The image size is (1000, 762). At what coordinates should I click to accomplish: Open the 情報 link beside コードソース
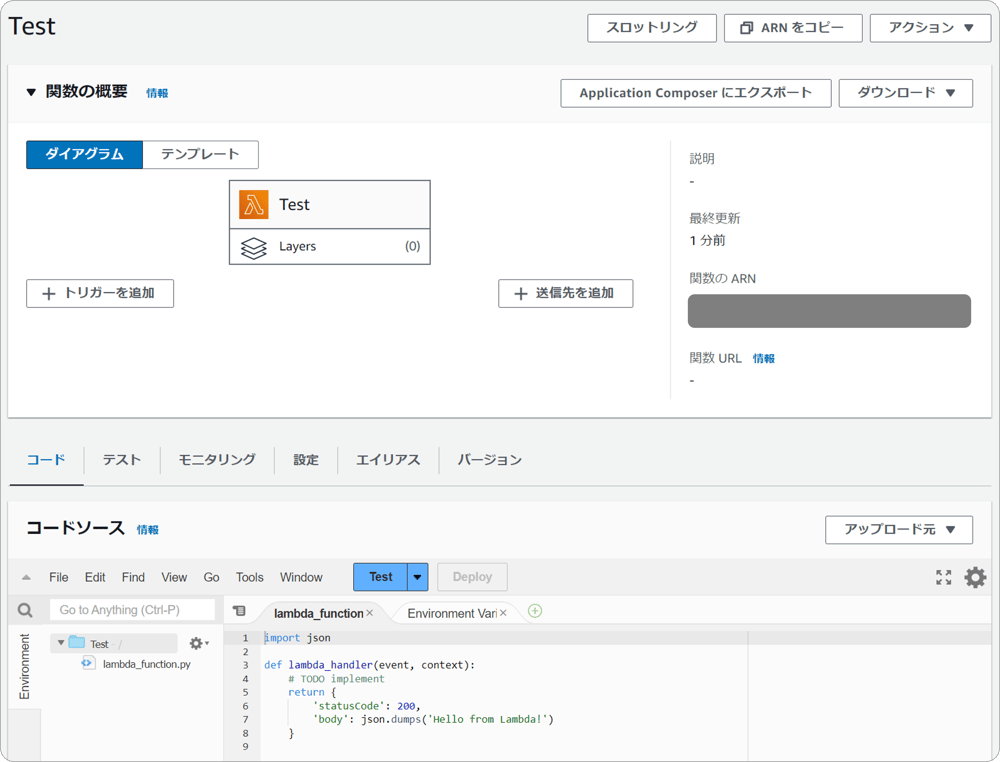coord(147,530)
